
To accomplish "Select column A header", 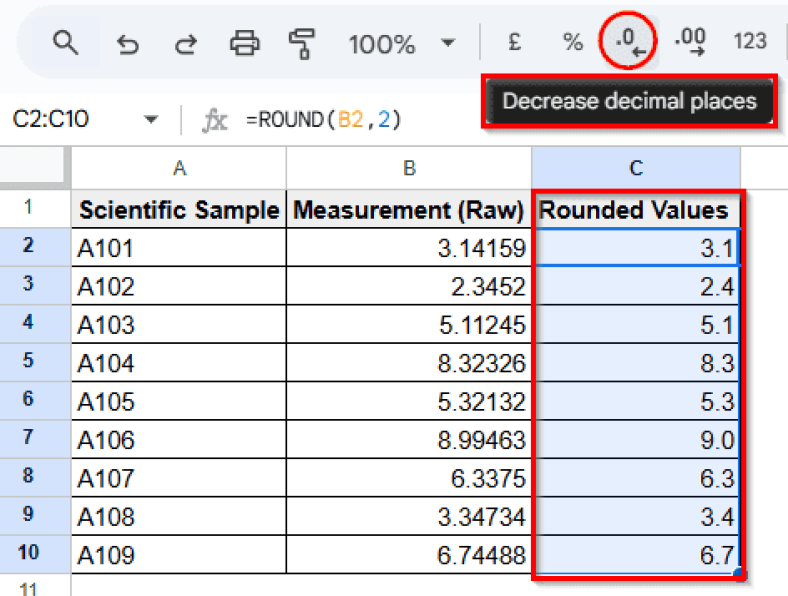I will click(179, 168).
